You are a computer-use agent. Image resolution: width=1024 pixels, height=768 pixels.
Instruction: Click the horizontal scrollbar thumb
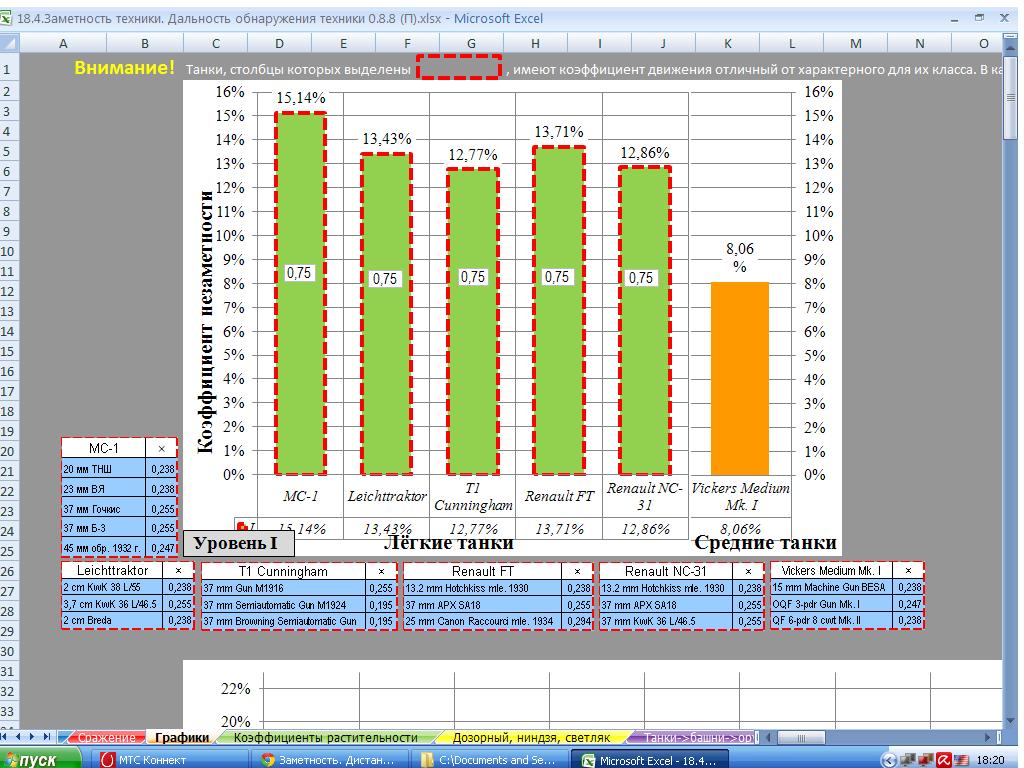(x=801, y=737)
